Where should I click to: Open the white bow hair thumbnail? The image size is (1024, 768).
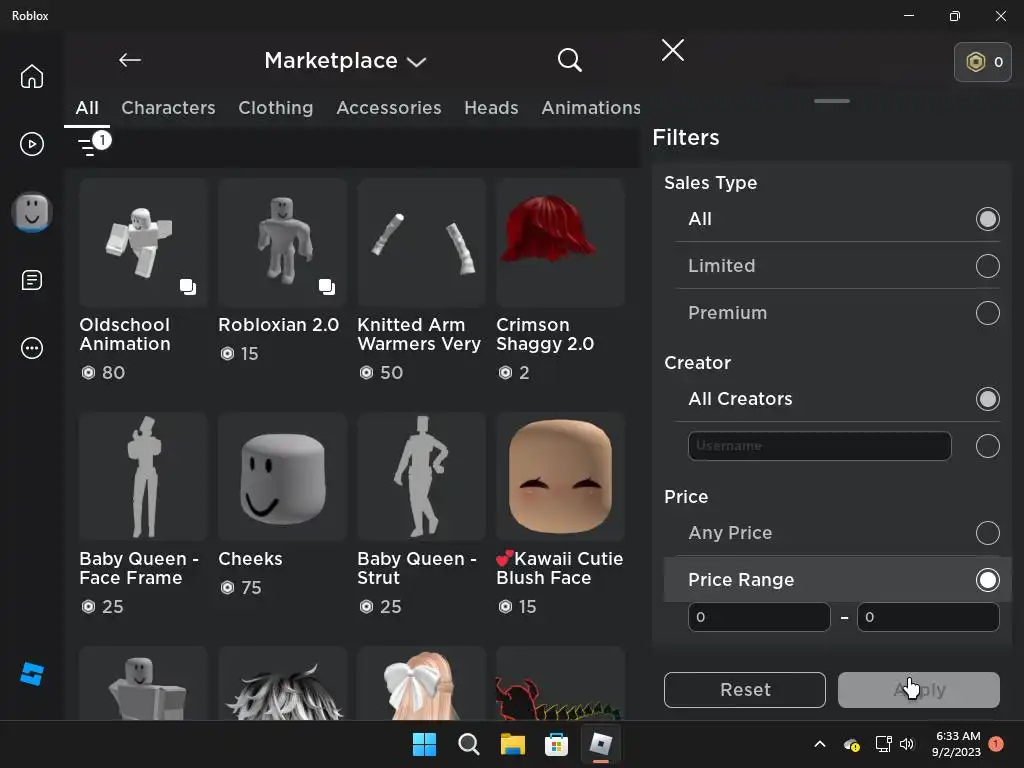click(x=421, y=683)
